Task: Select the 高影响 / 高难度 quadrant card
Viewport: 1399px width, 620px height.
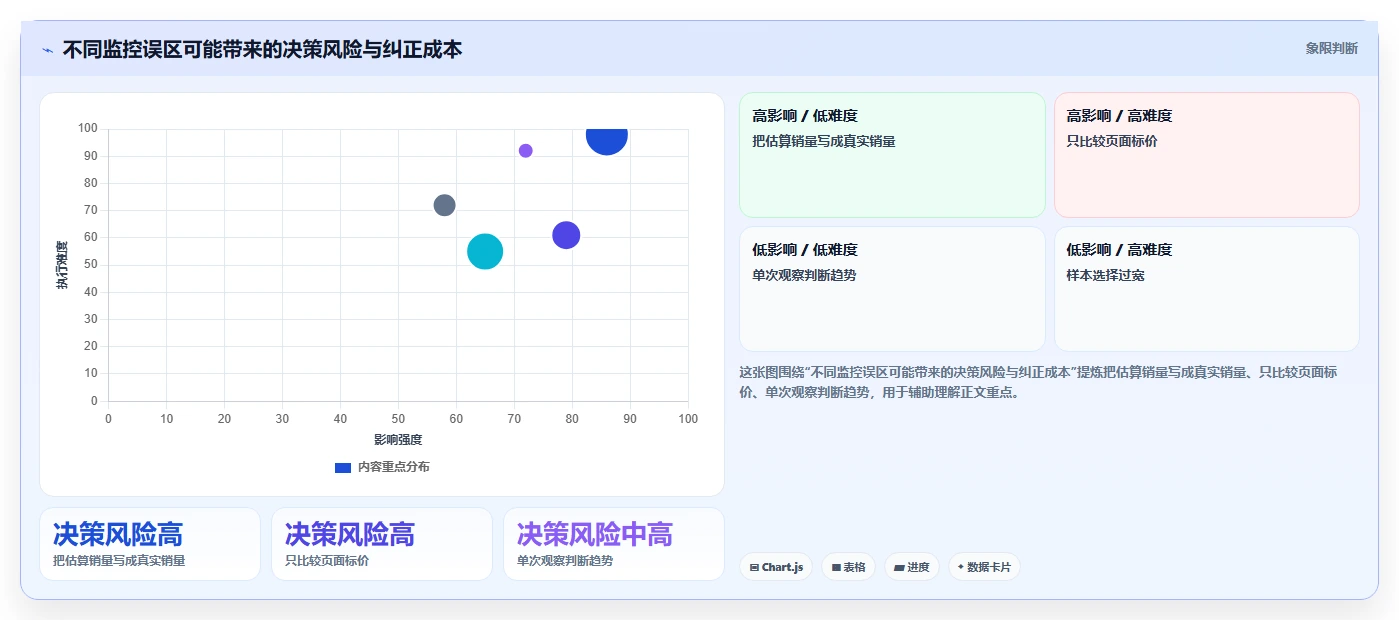Action: pyautogui.click(x=1207, y=155)
